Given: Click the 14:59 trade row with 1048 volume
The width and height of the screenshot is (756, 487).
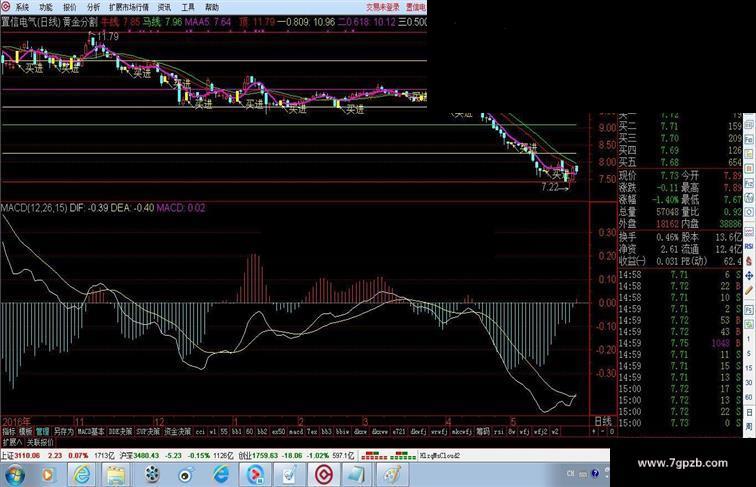Looking at the screenshot, I should 680,343.
